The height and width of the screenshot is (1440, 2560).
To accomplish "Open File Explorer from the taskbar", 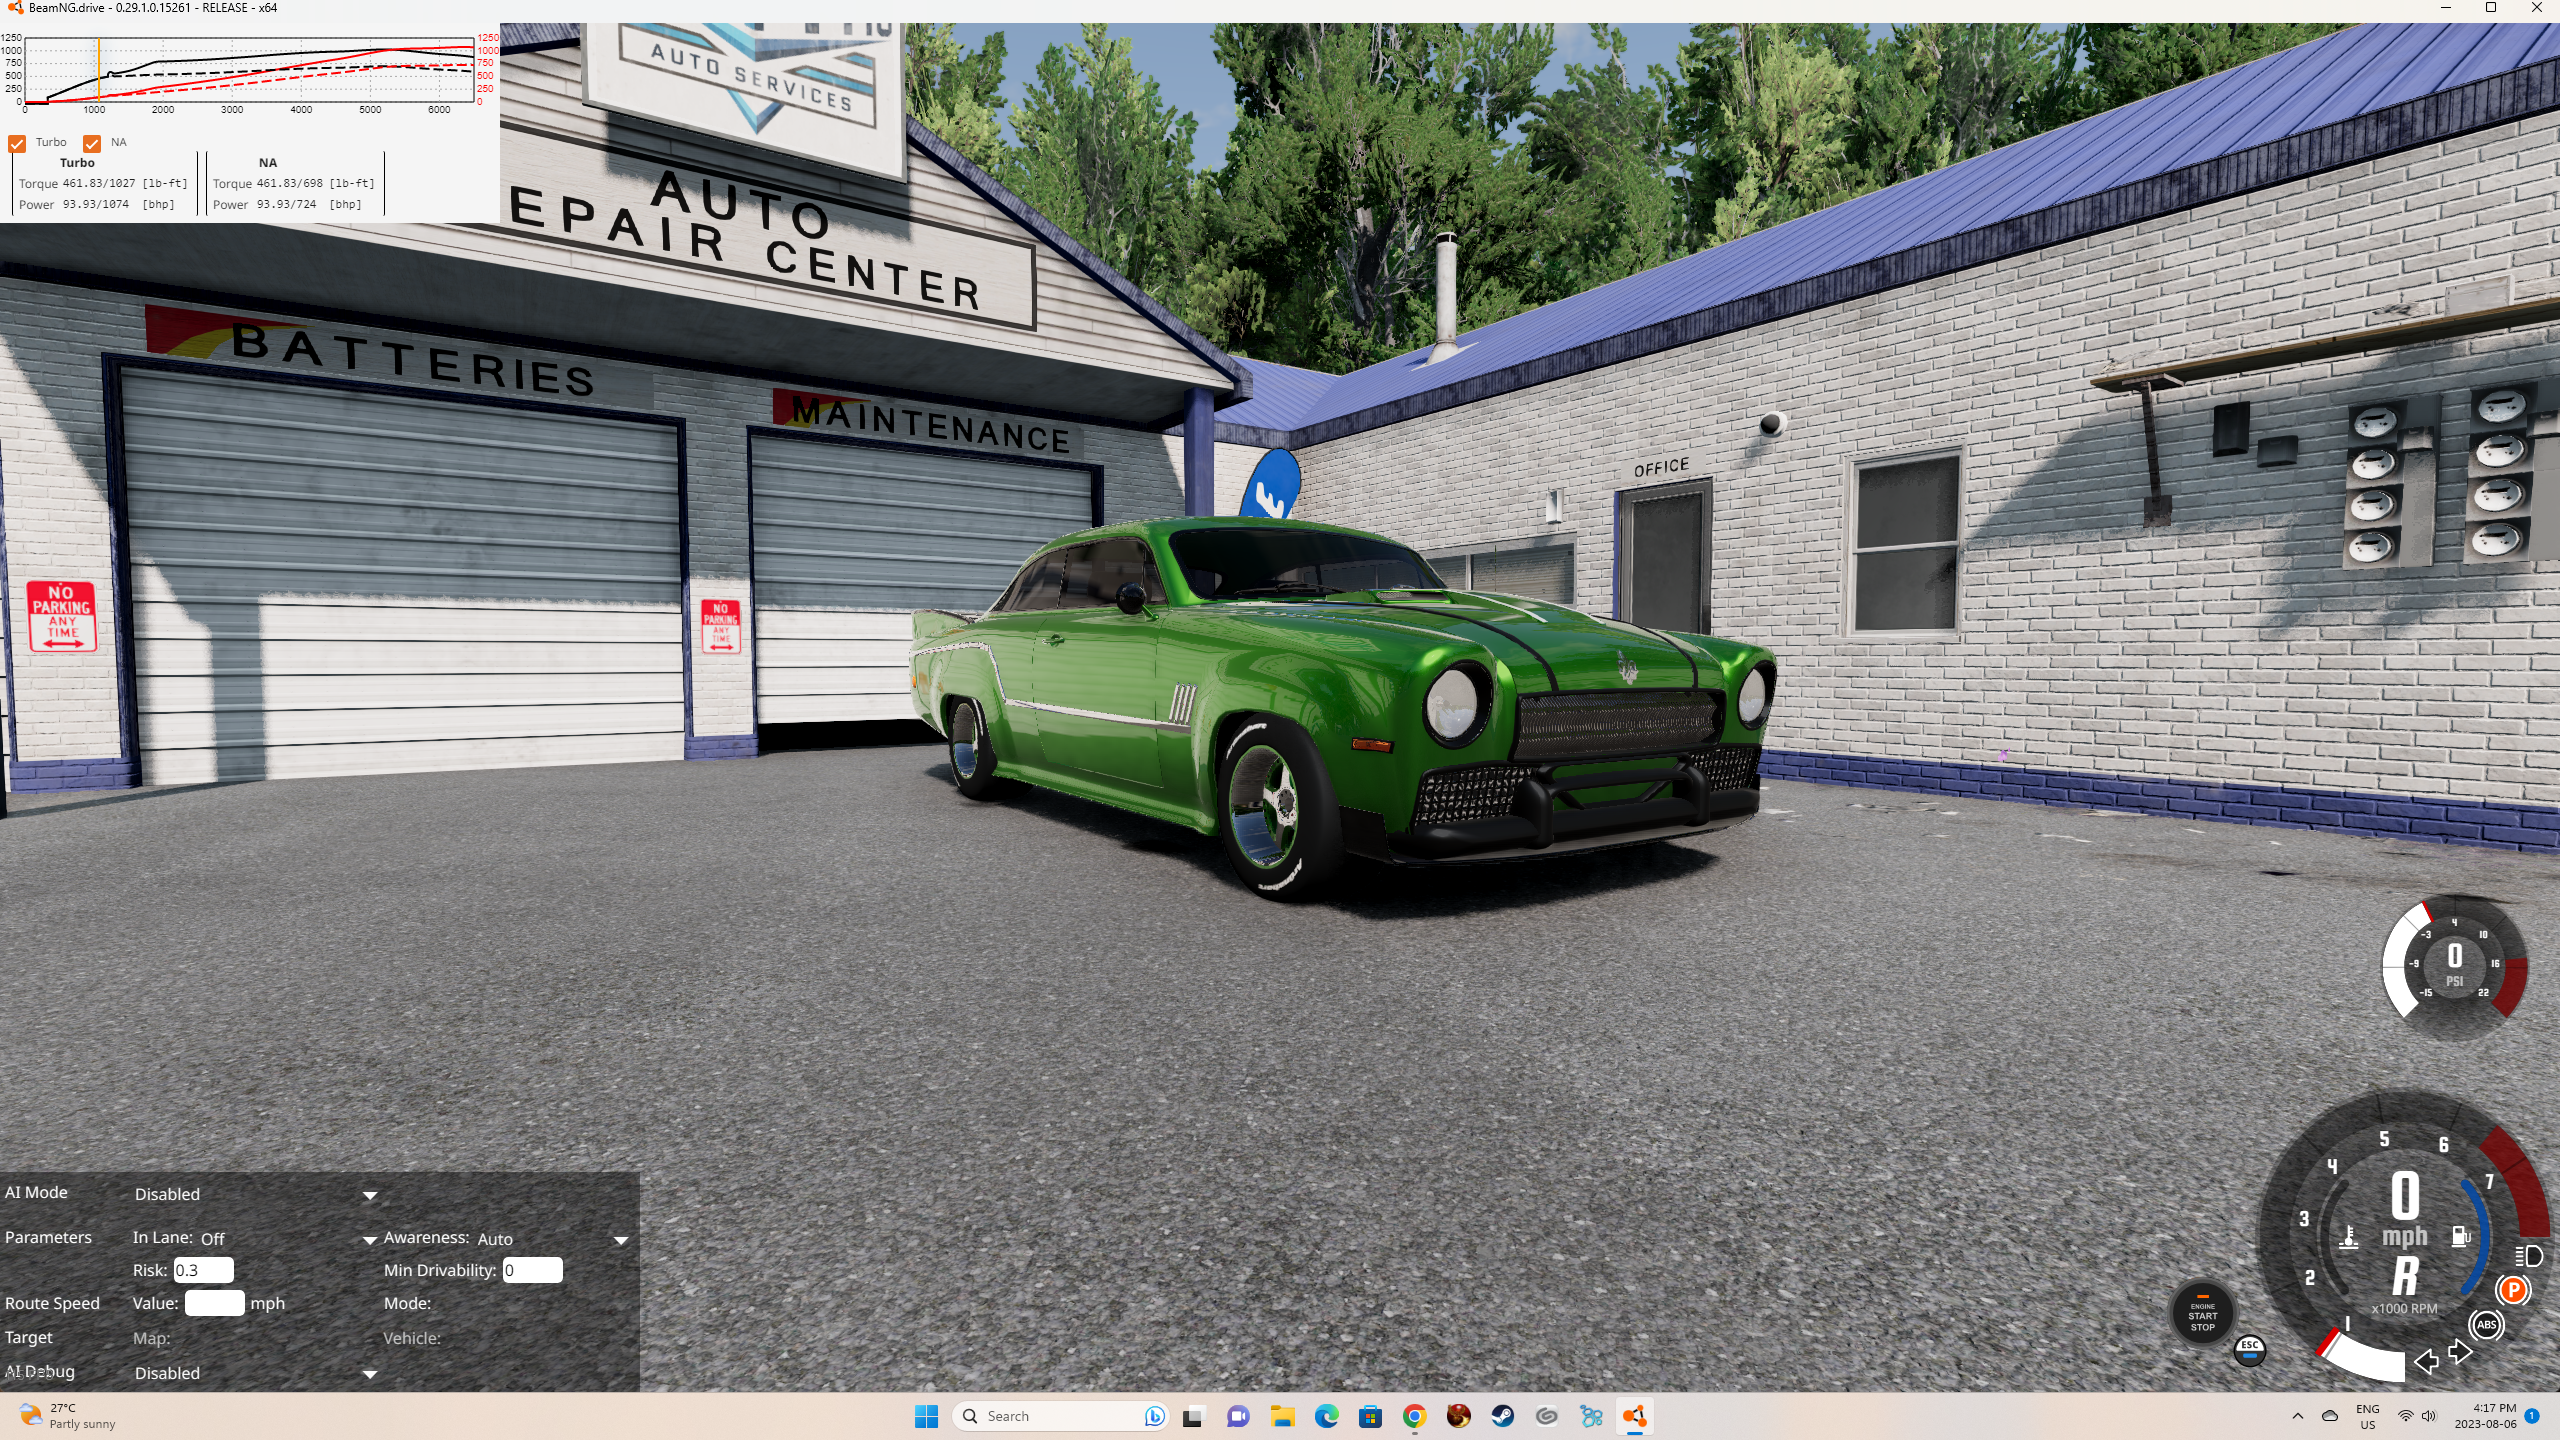I will (1282, 1416).
